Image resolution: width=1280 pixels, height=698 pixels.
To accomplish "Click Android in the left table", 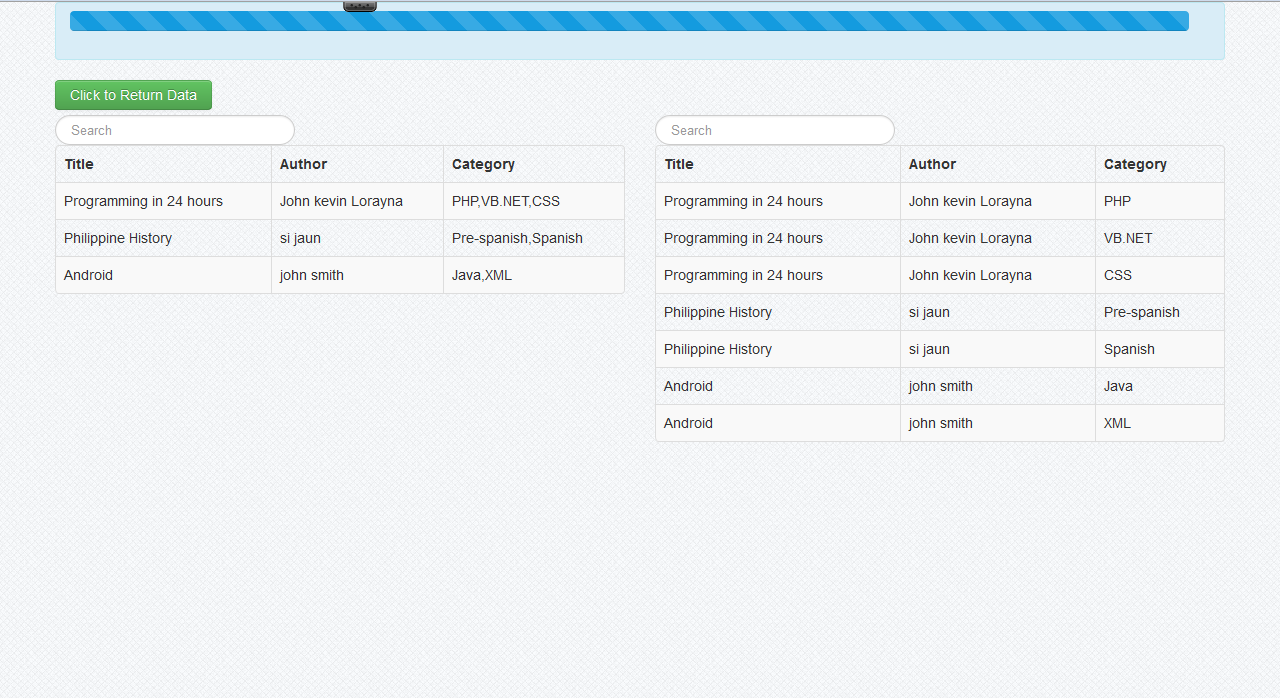I will pyautogui.click(x=88, y=275).
